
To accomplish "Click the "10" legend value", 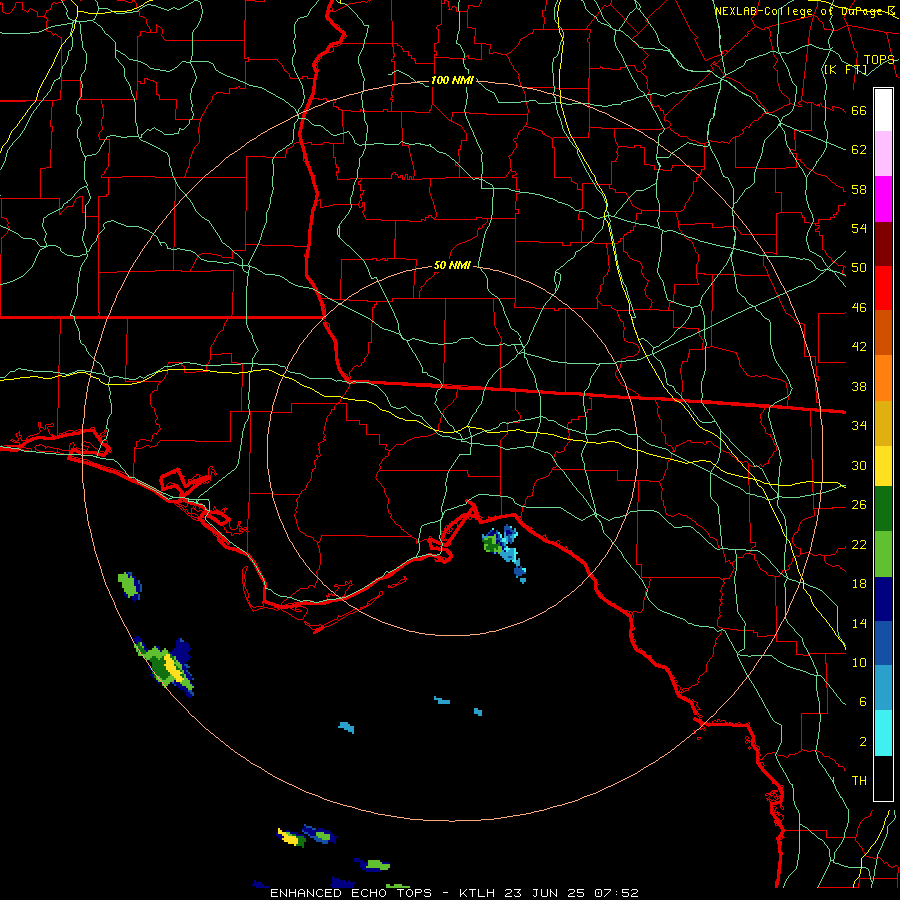I will (x=859, y=662).
